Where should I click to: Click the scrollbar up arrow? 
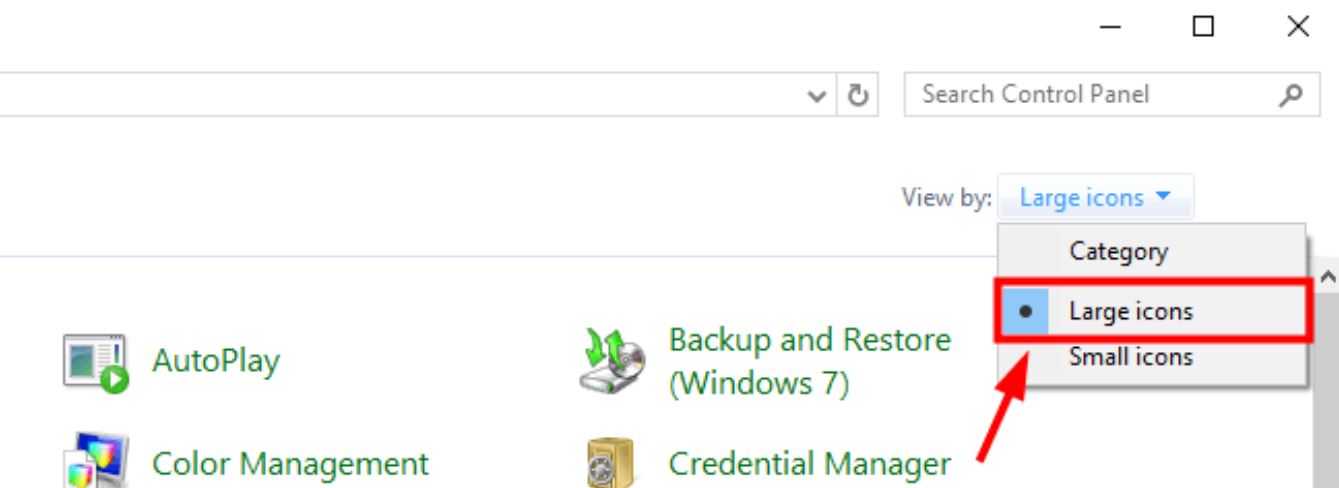[x=1327, y=275]
